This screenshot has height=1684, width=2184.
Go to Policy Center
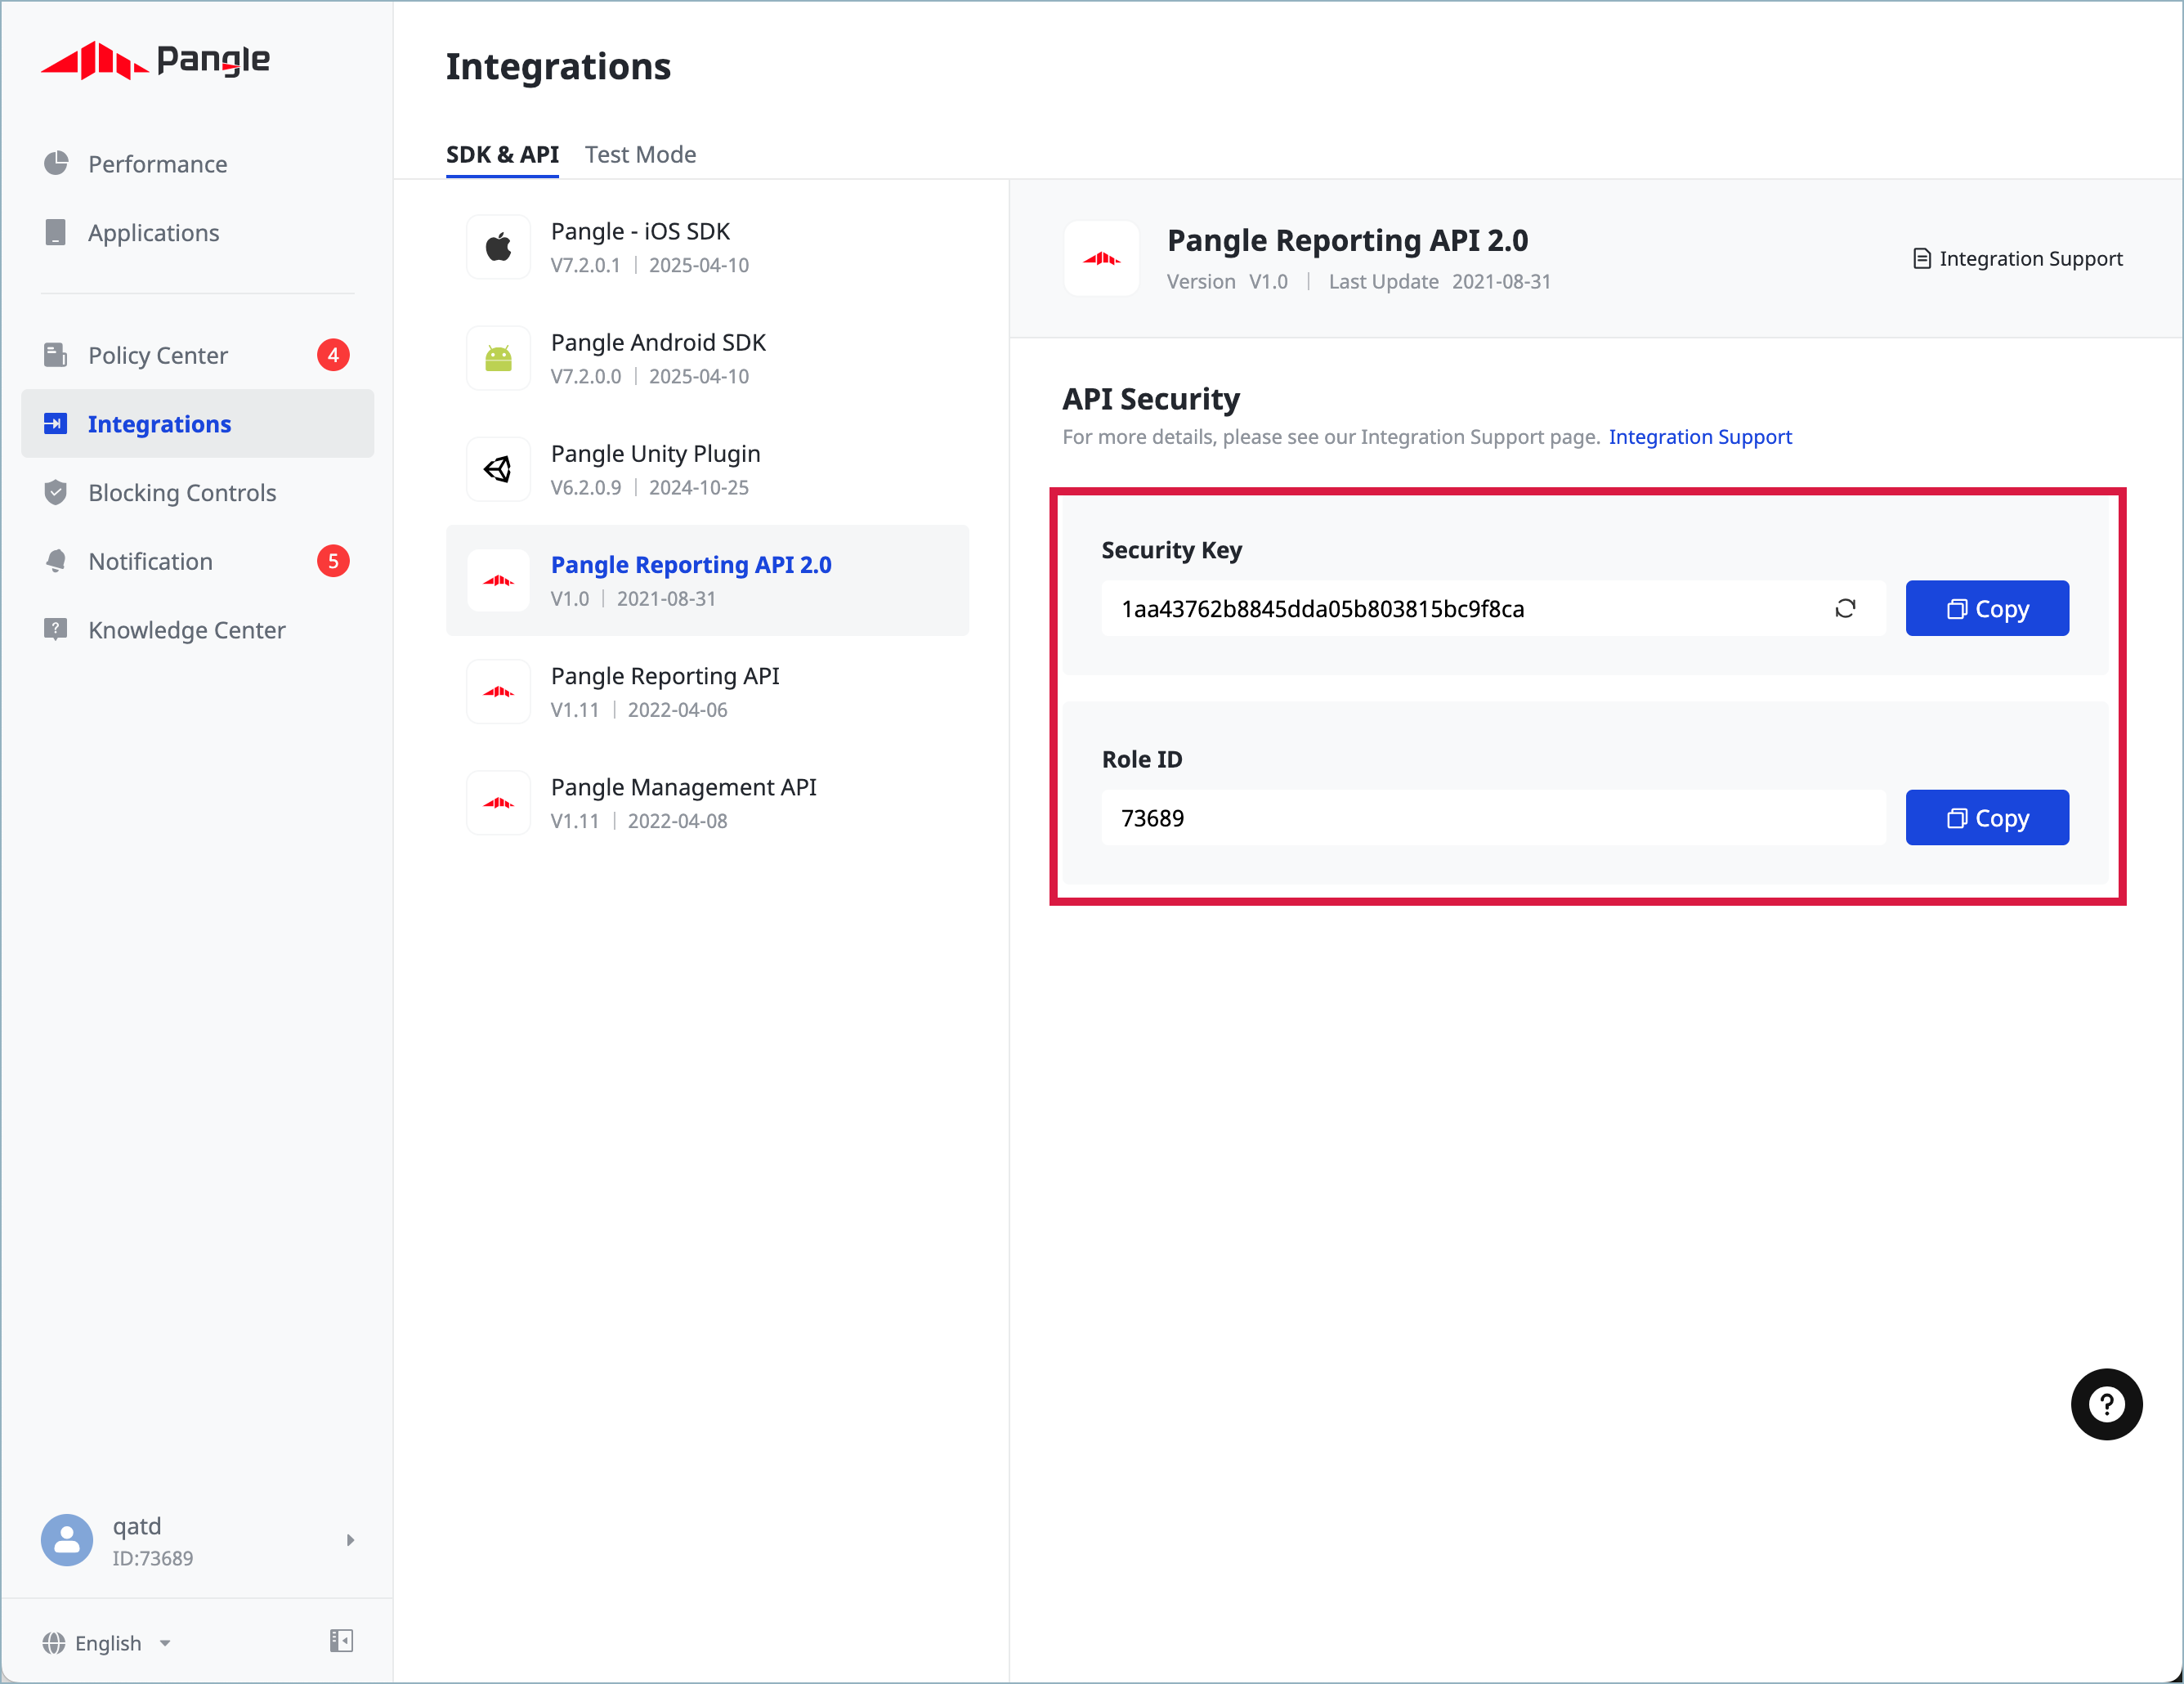197,355
